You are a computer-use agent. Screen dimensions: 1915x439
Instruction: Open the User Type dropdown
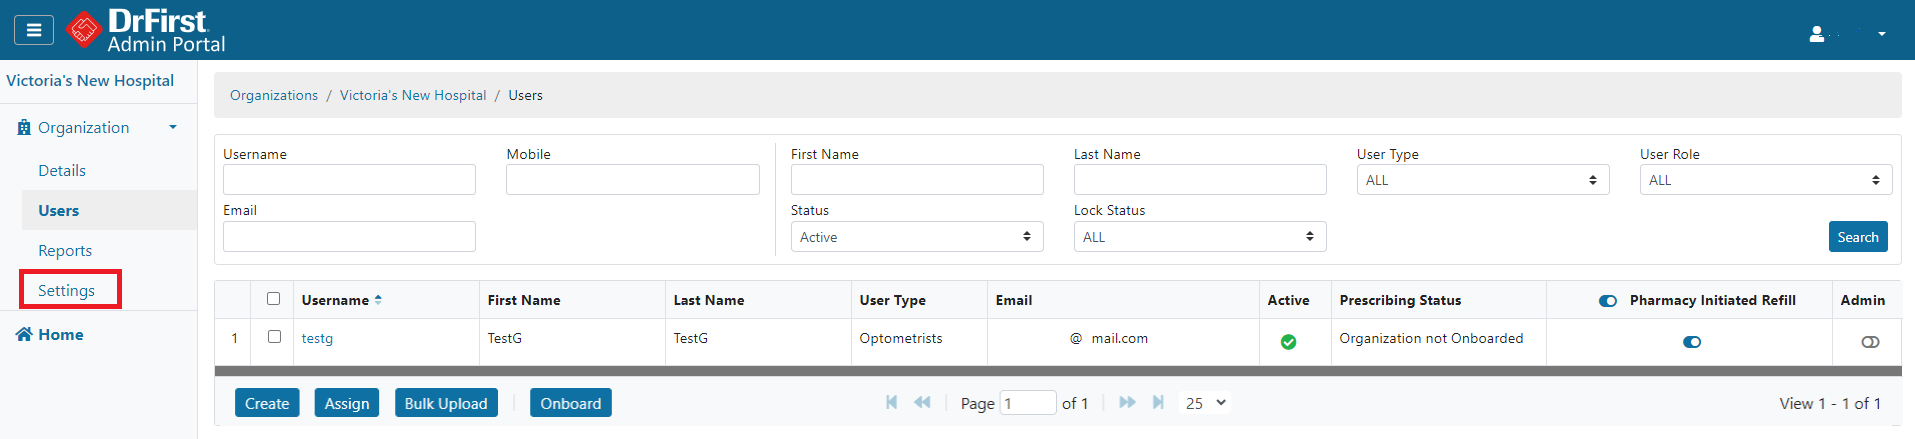[x=1482, y=180]
